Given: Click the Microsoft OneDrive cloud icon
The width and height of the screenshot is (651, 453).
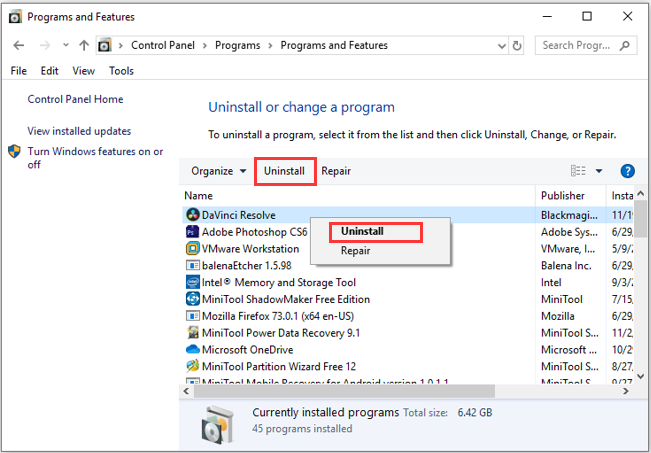Looking at the screenshot, I should coord(192,350).
